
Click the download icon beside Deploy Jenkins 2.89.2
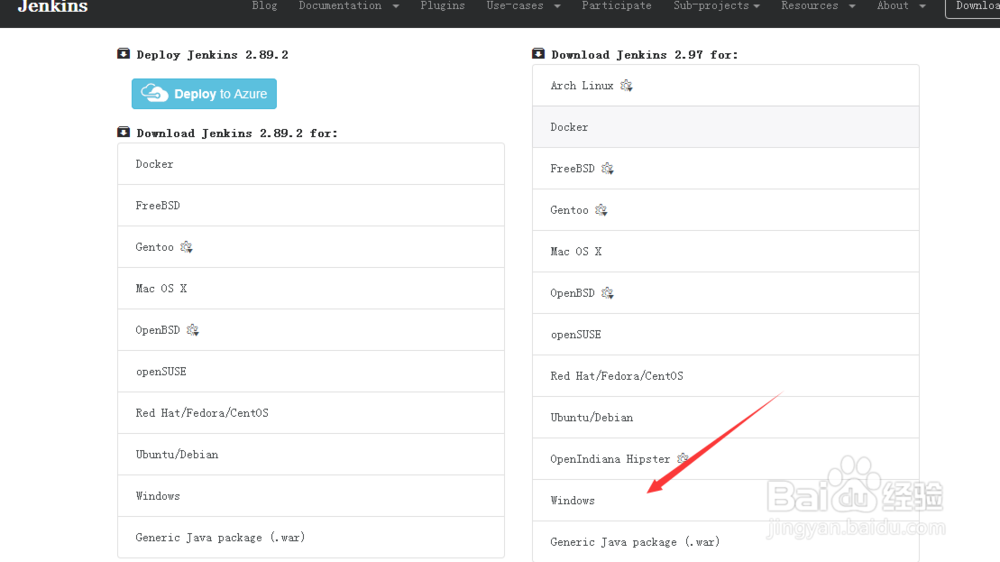point(123,54)
